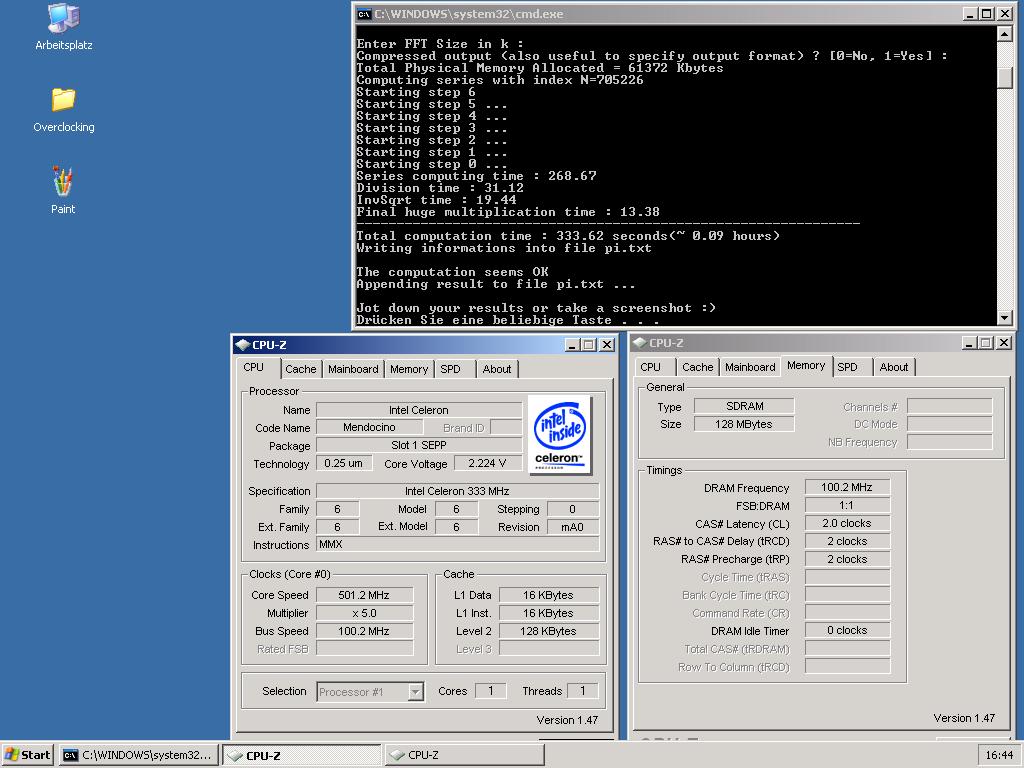The image size is (1024, 768).
Task: Click the Cores count field
Action: click(x=490, y=691)
